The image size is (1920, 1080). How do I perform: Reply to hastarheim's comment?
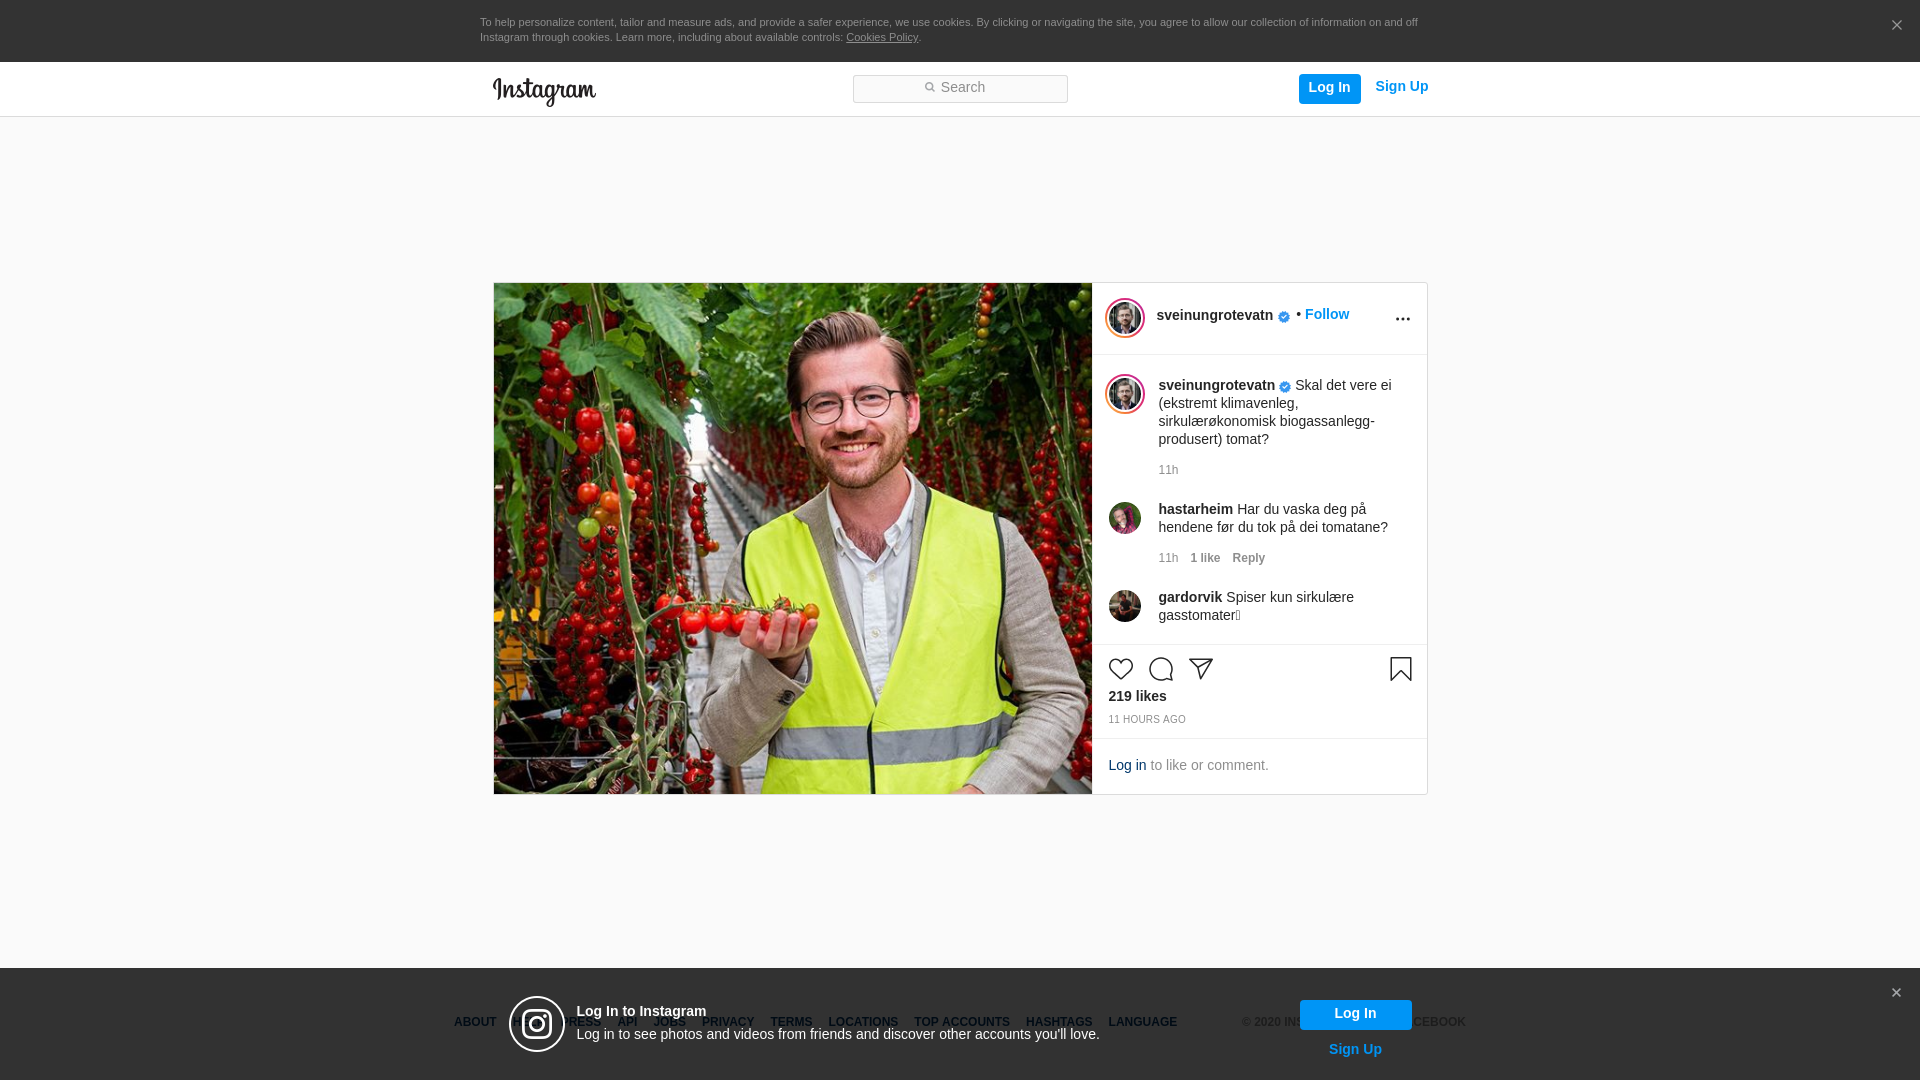(1248, 558)
